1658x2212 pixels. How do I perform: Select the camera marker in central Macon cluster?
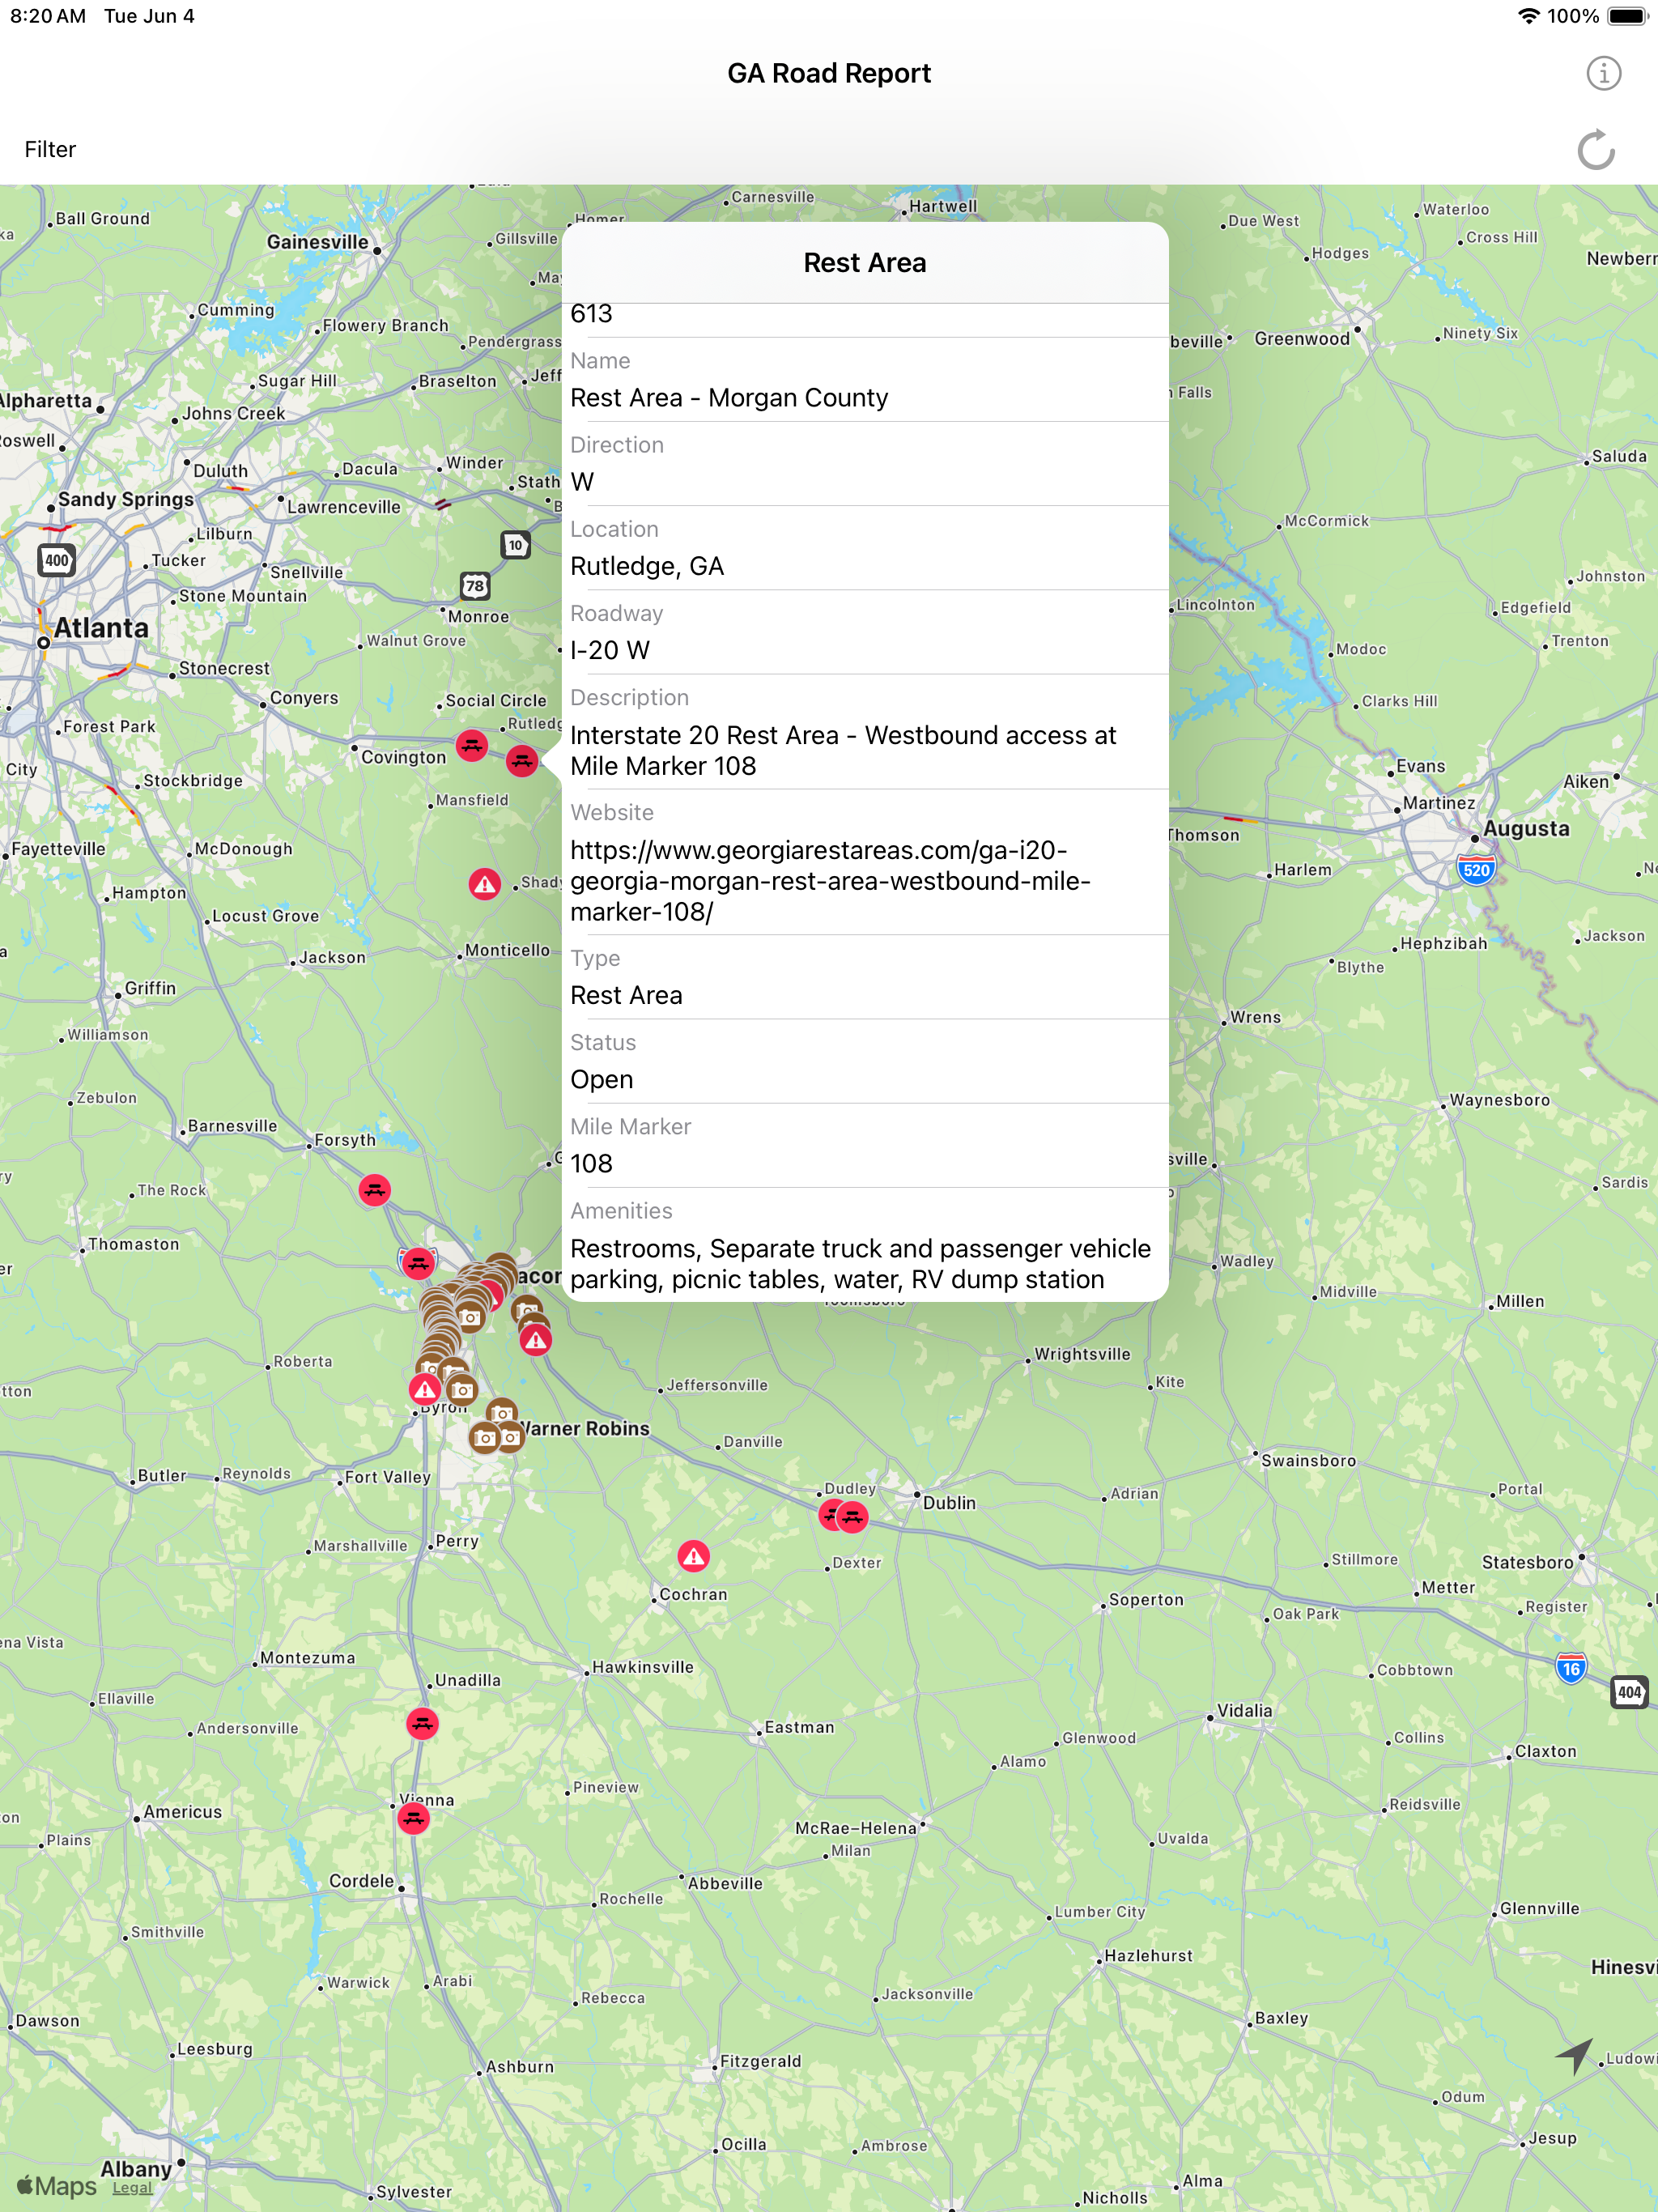click(x=470, y=1317)
